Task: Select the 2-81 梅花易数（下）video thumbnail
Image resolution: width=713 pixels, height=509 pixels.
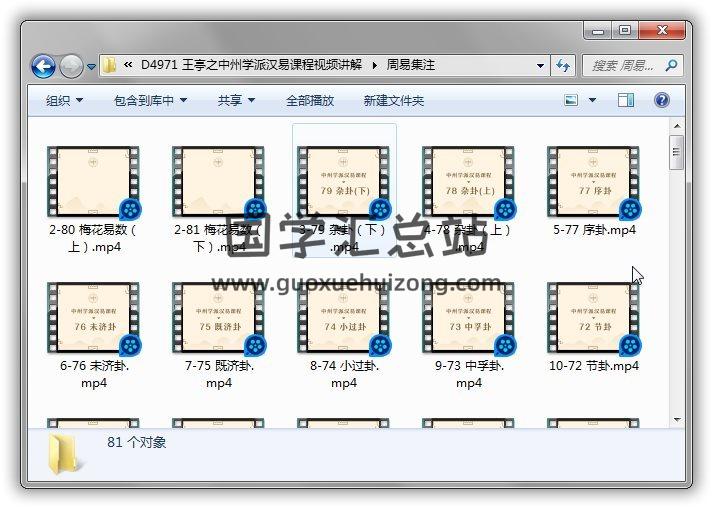Action: pos(219,181)
